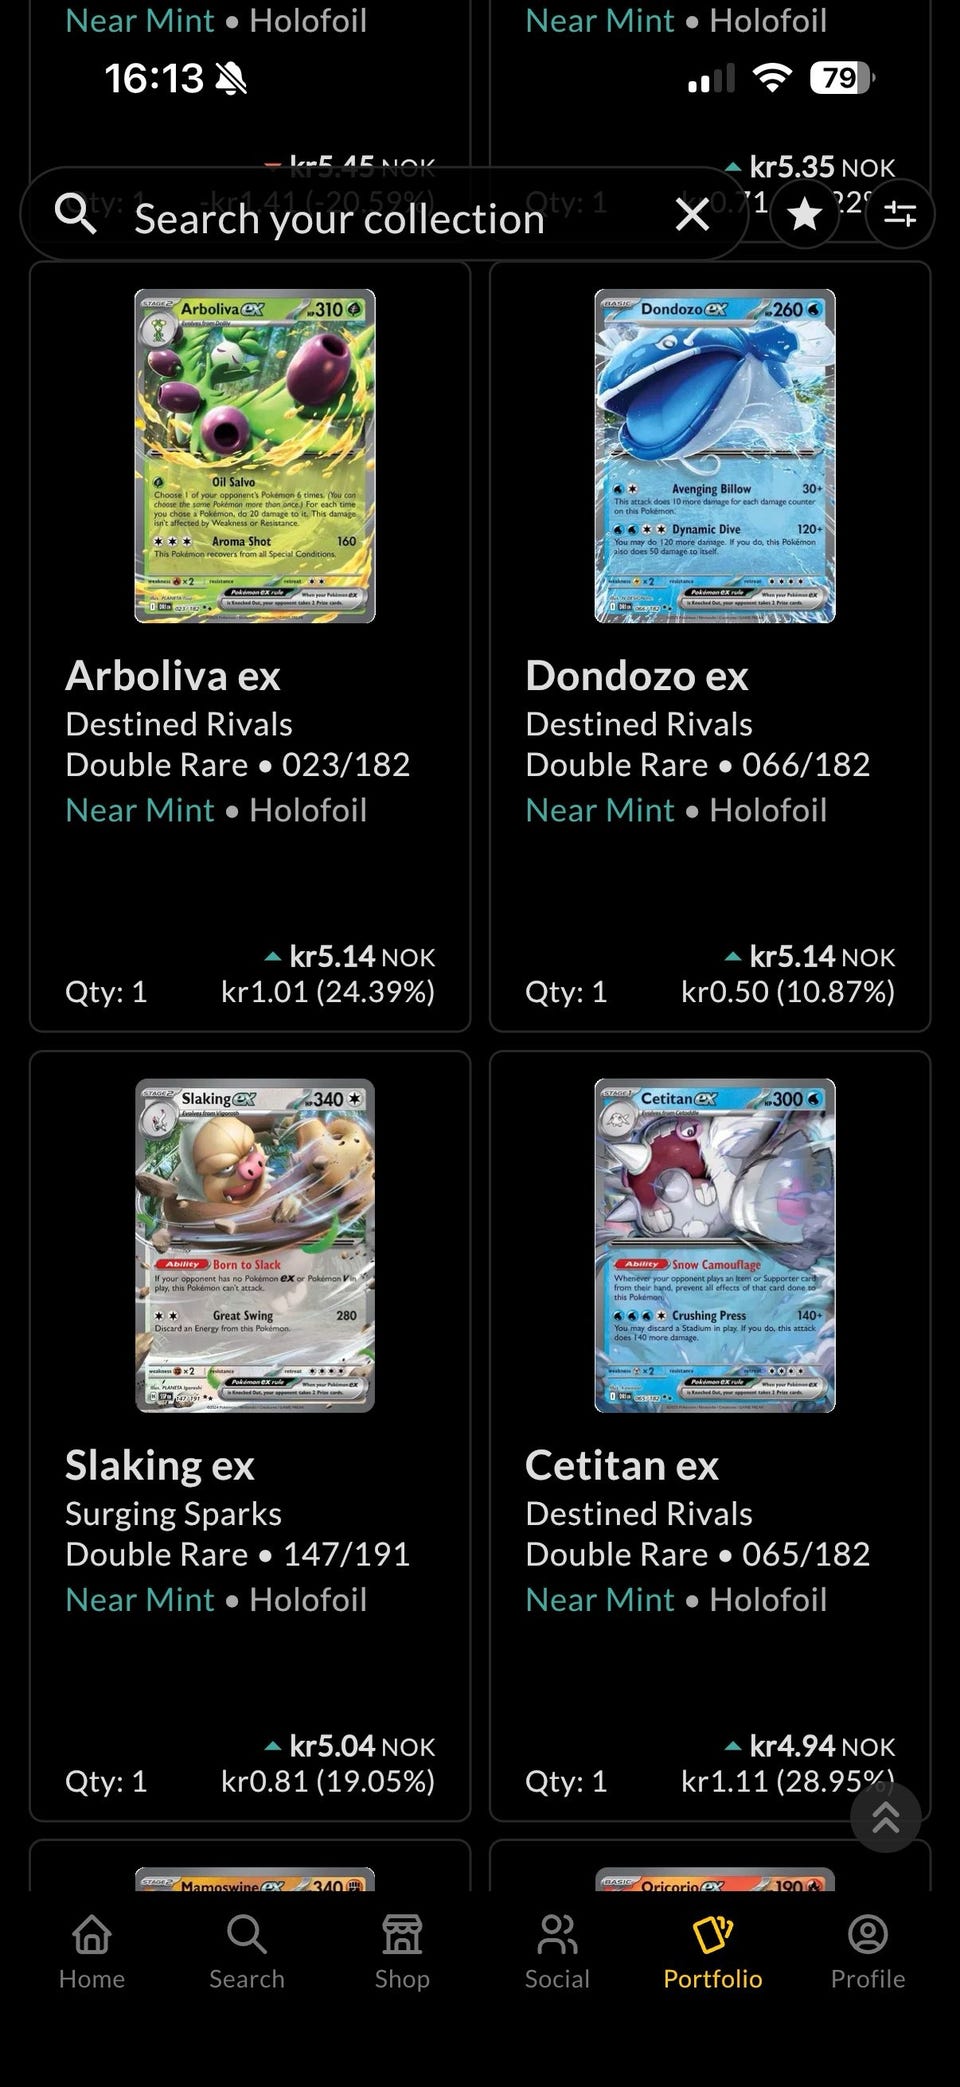Select the Cetitan ex card thumbnail
Image resolution: width=960 pixels, height=2087 pixels.
[x=715, y=1245]
